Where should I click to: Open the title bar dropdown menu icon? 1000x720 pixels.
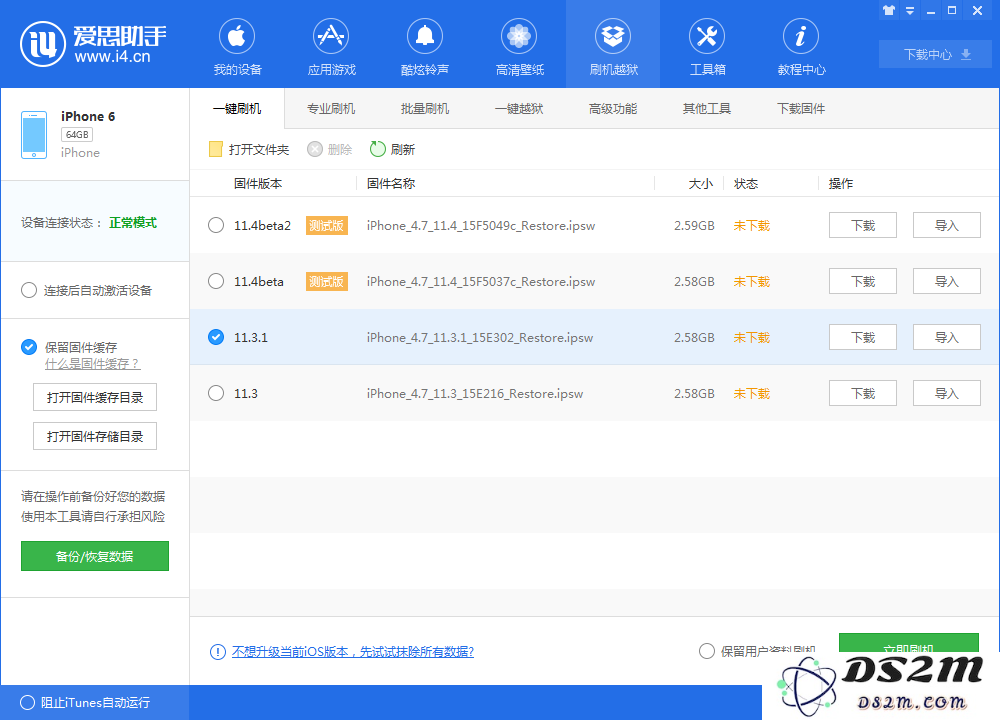click(910, 11)
